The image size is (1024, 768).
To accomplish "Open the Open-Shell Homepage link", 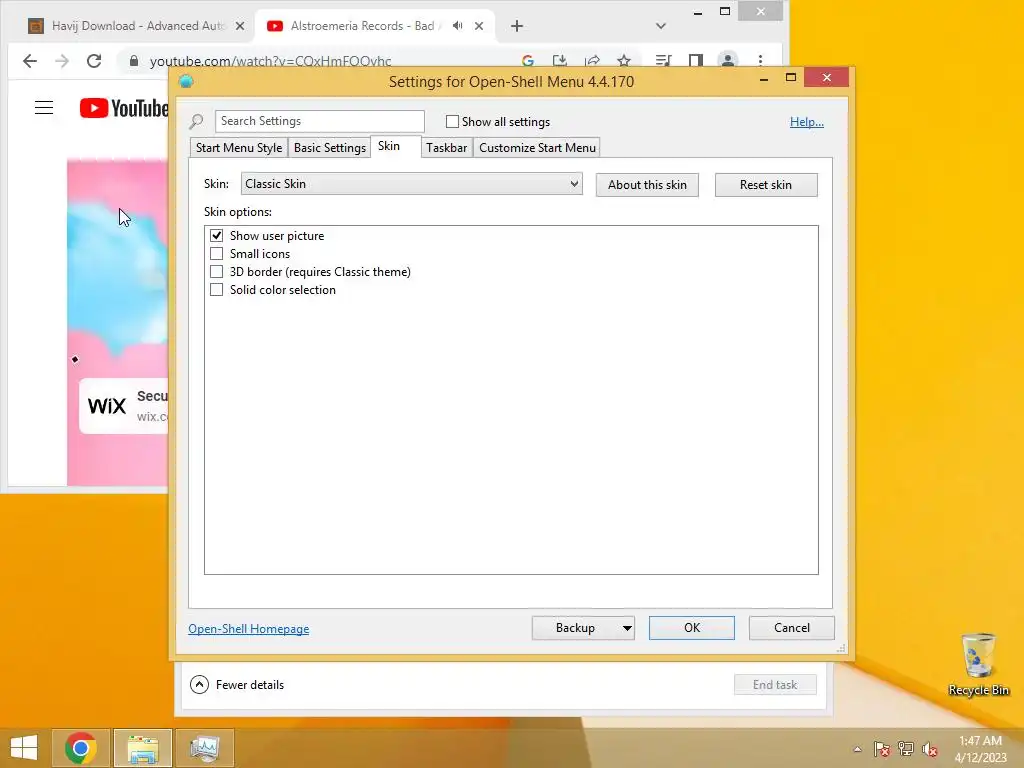I will [x=249, y=629].
